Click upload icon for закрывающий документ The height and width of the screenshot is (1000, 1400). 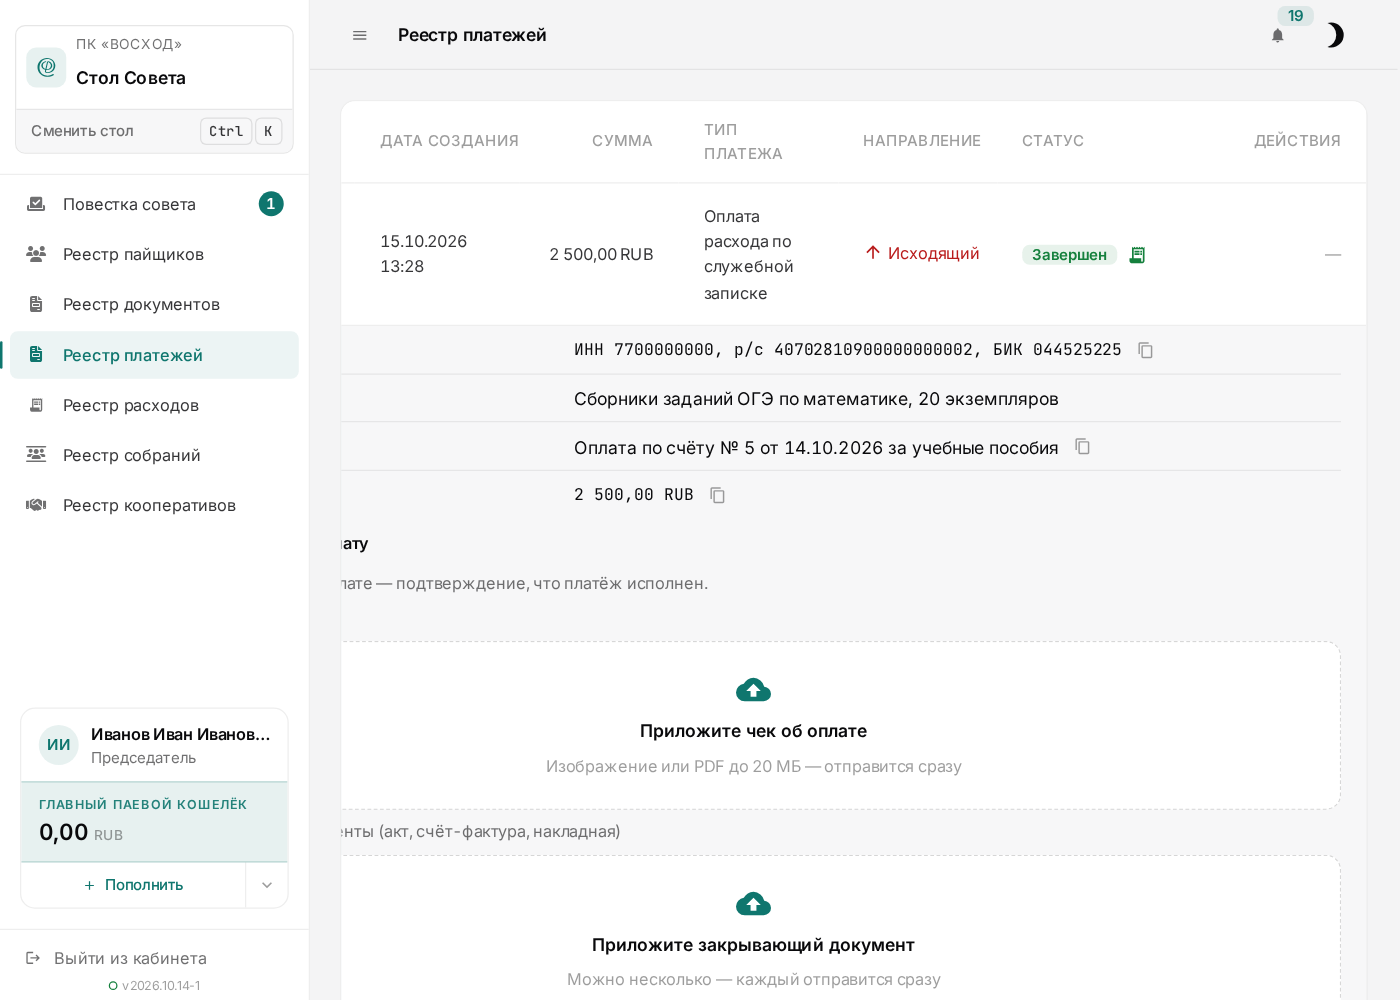753,904
